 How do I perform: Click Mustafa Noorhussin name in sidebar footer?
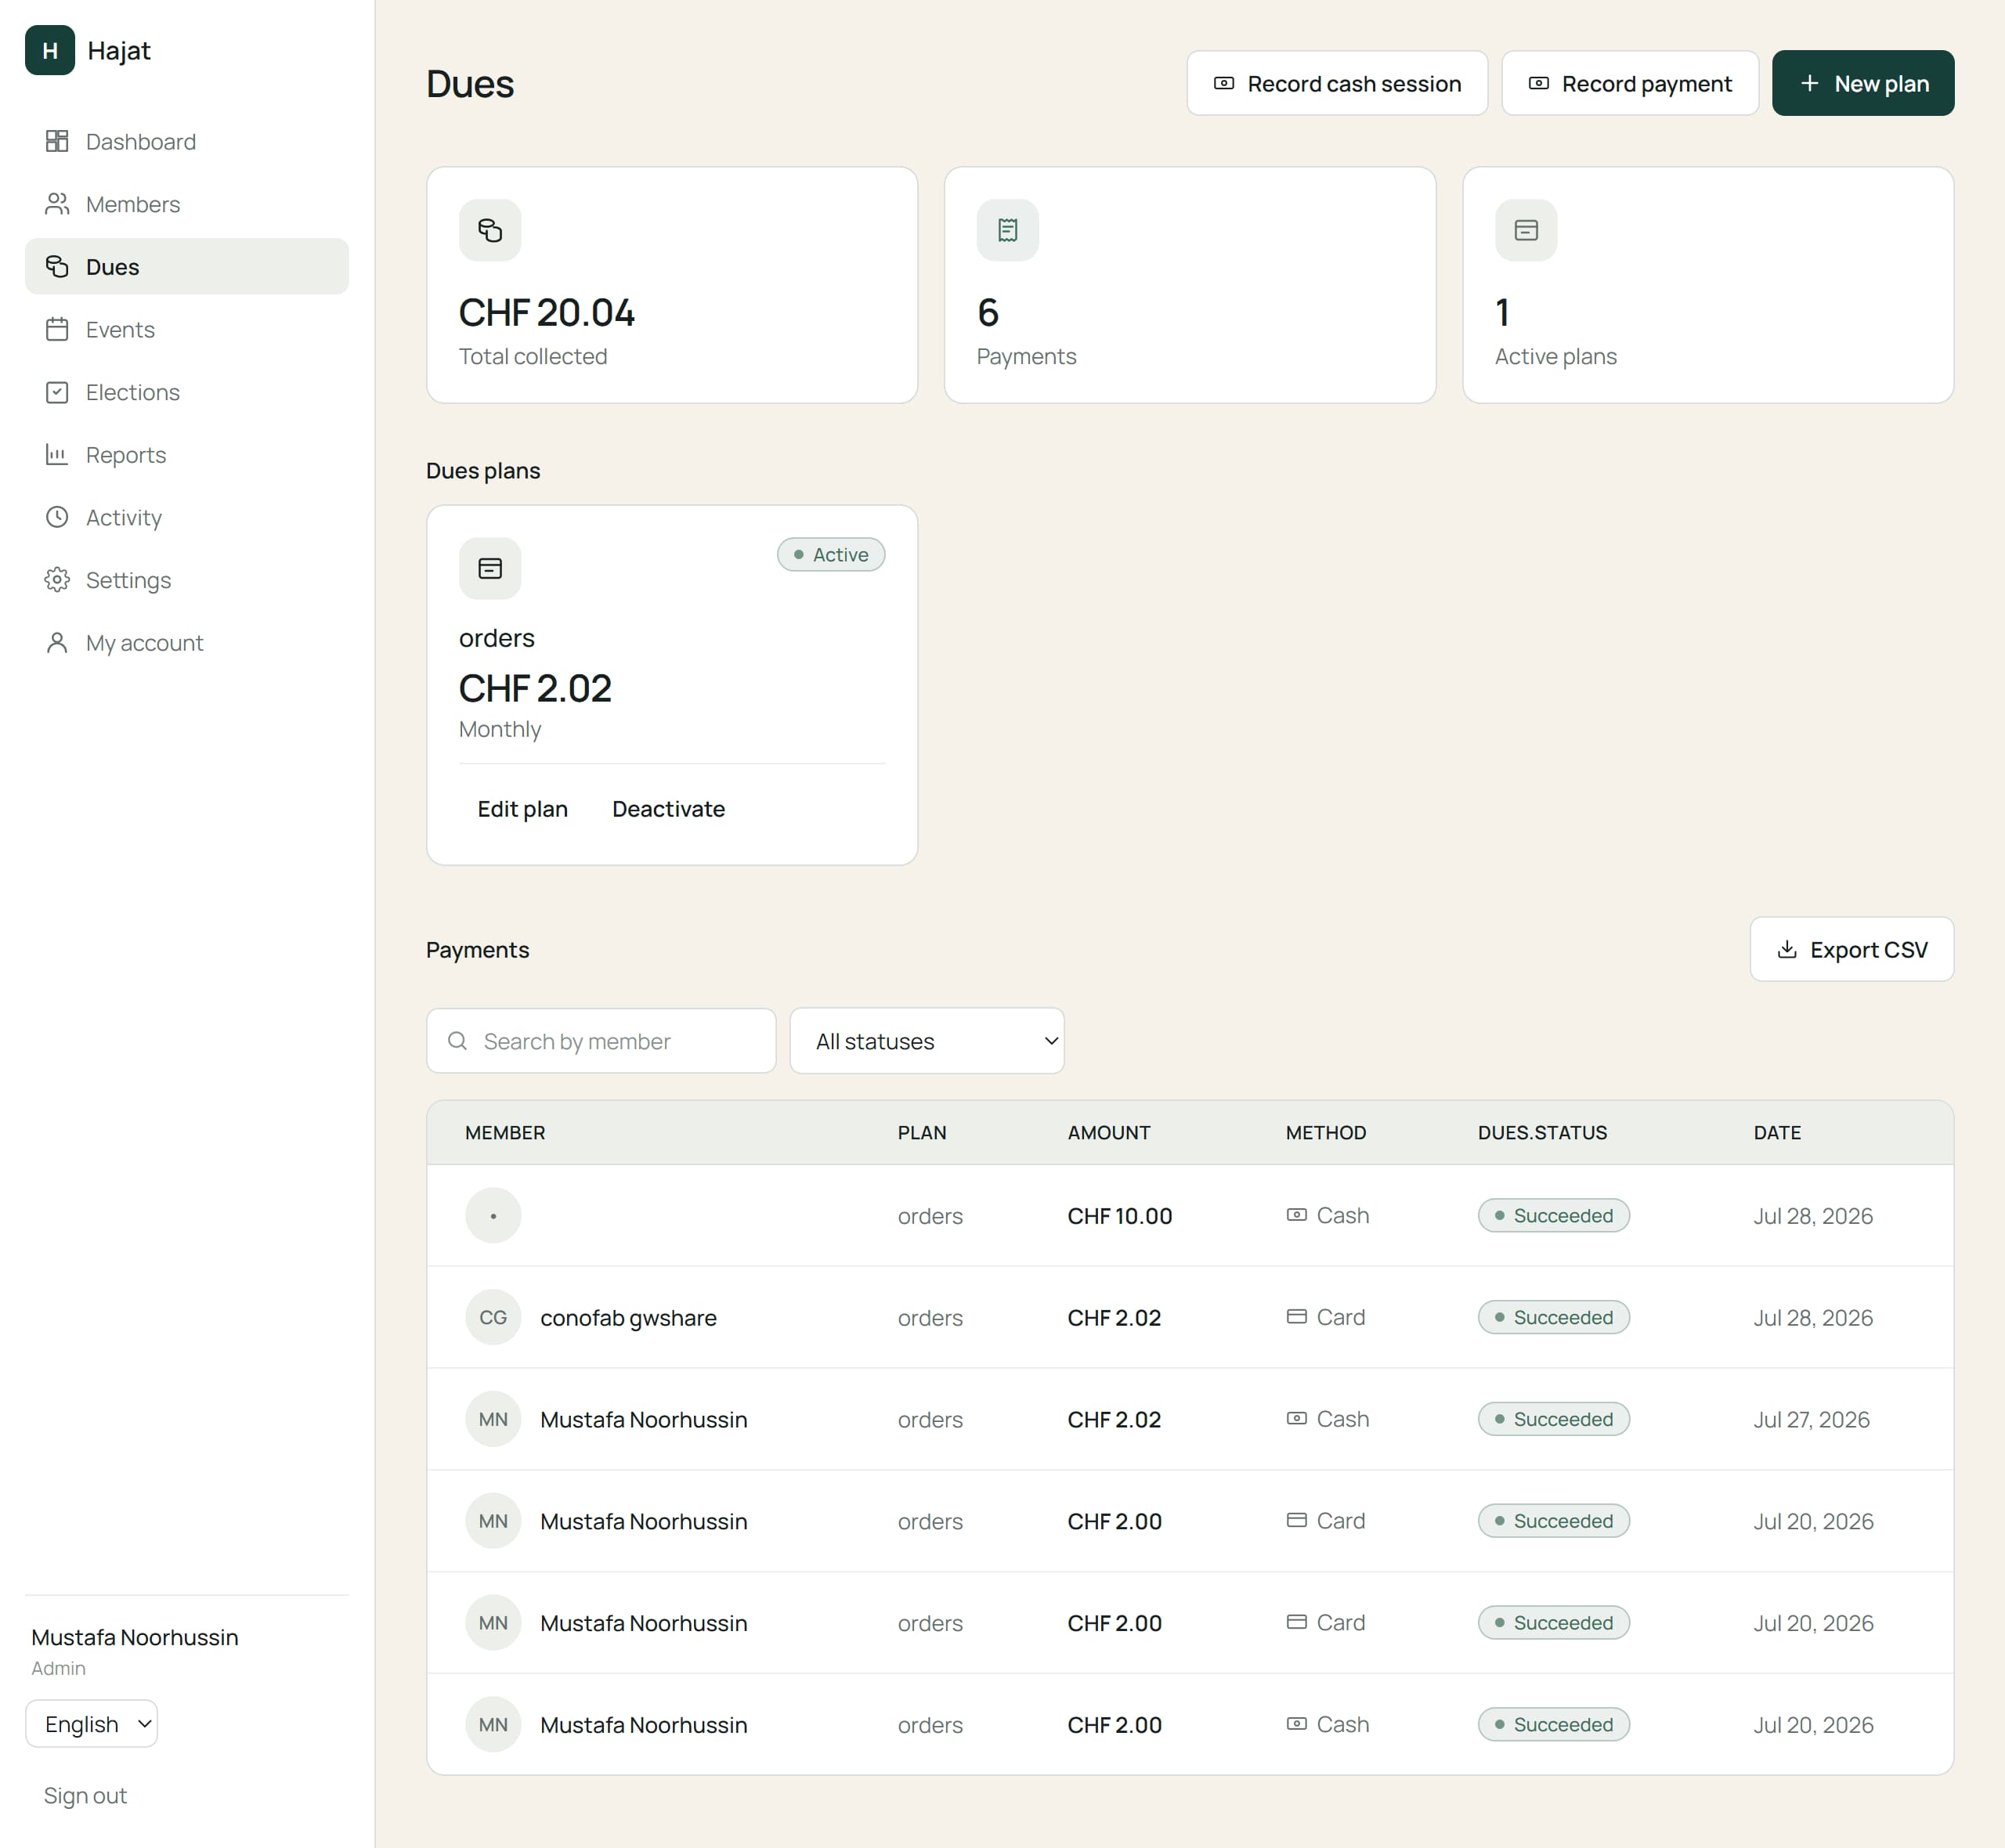(135, 1637)
